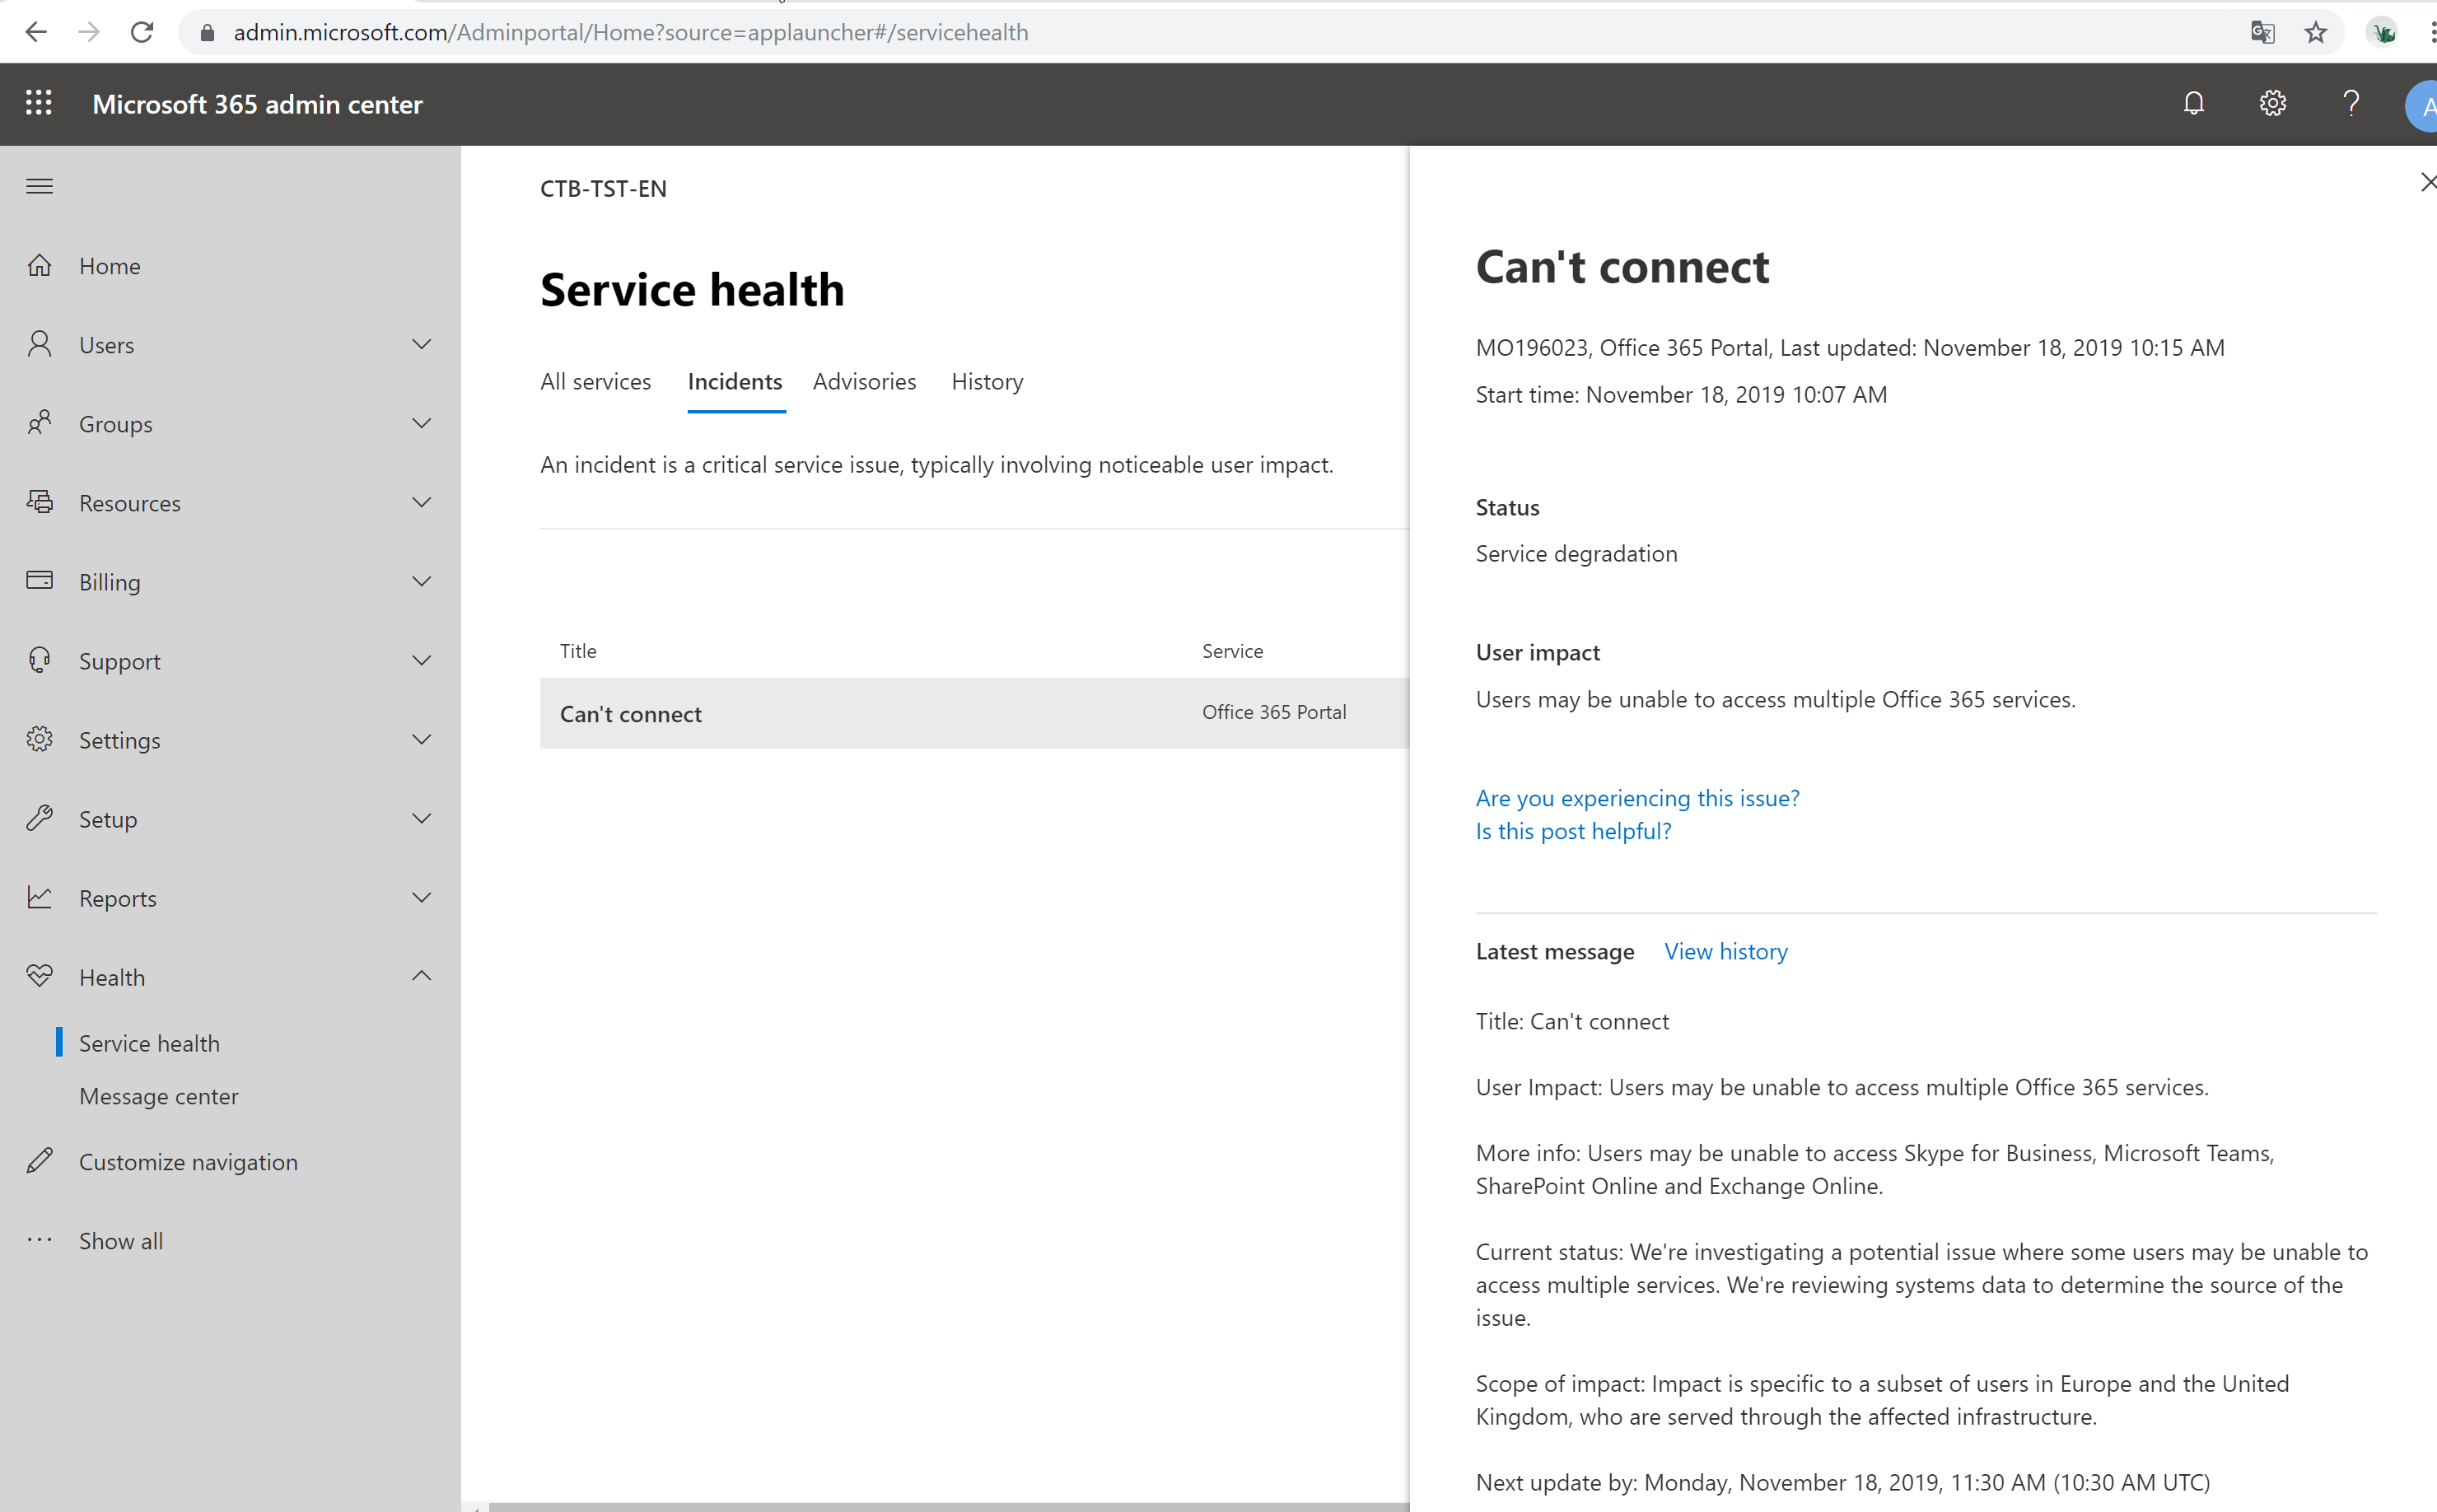Close the Can't connect details panel
The image size is (2437, 1512).
(x=2427, y=182)
